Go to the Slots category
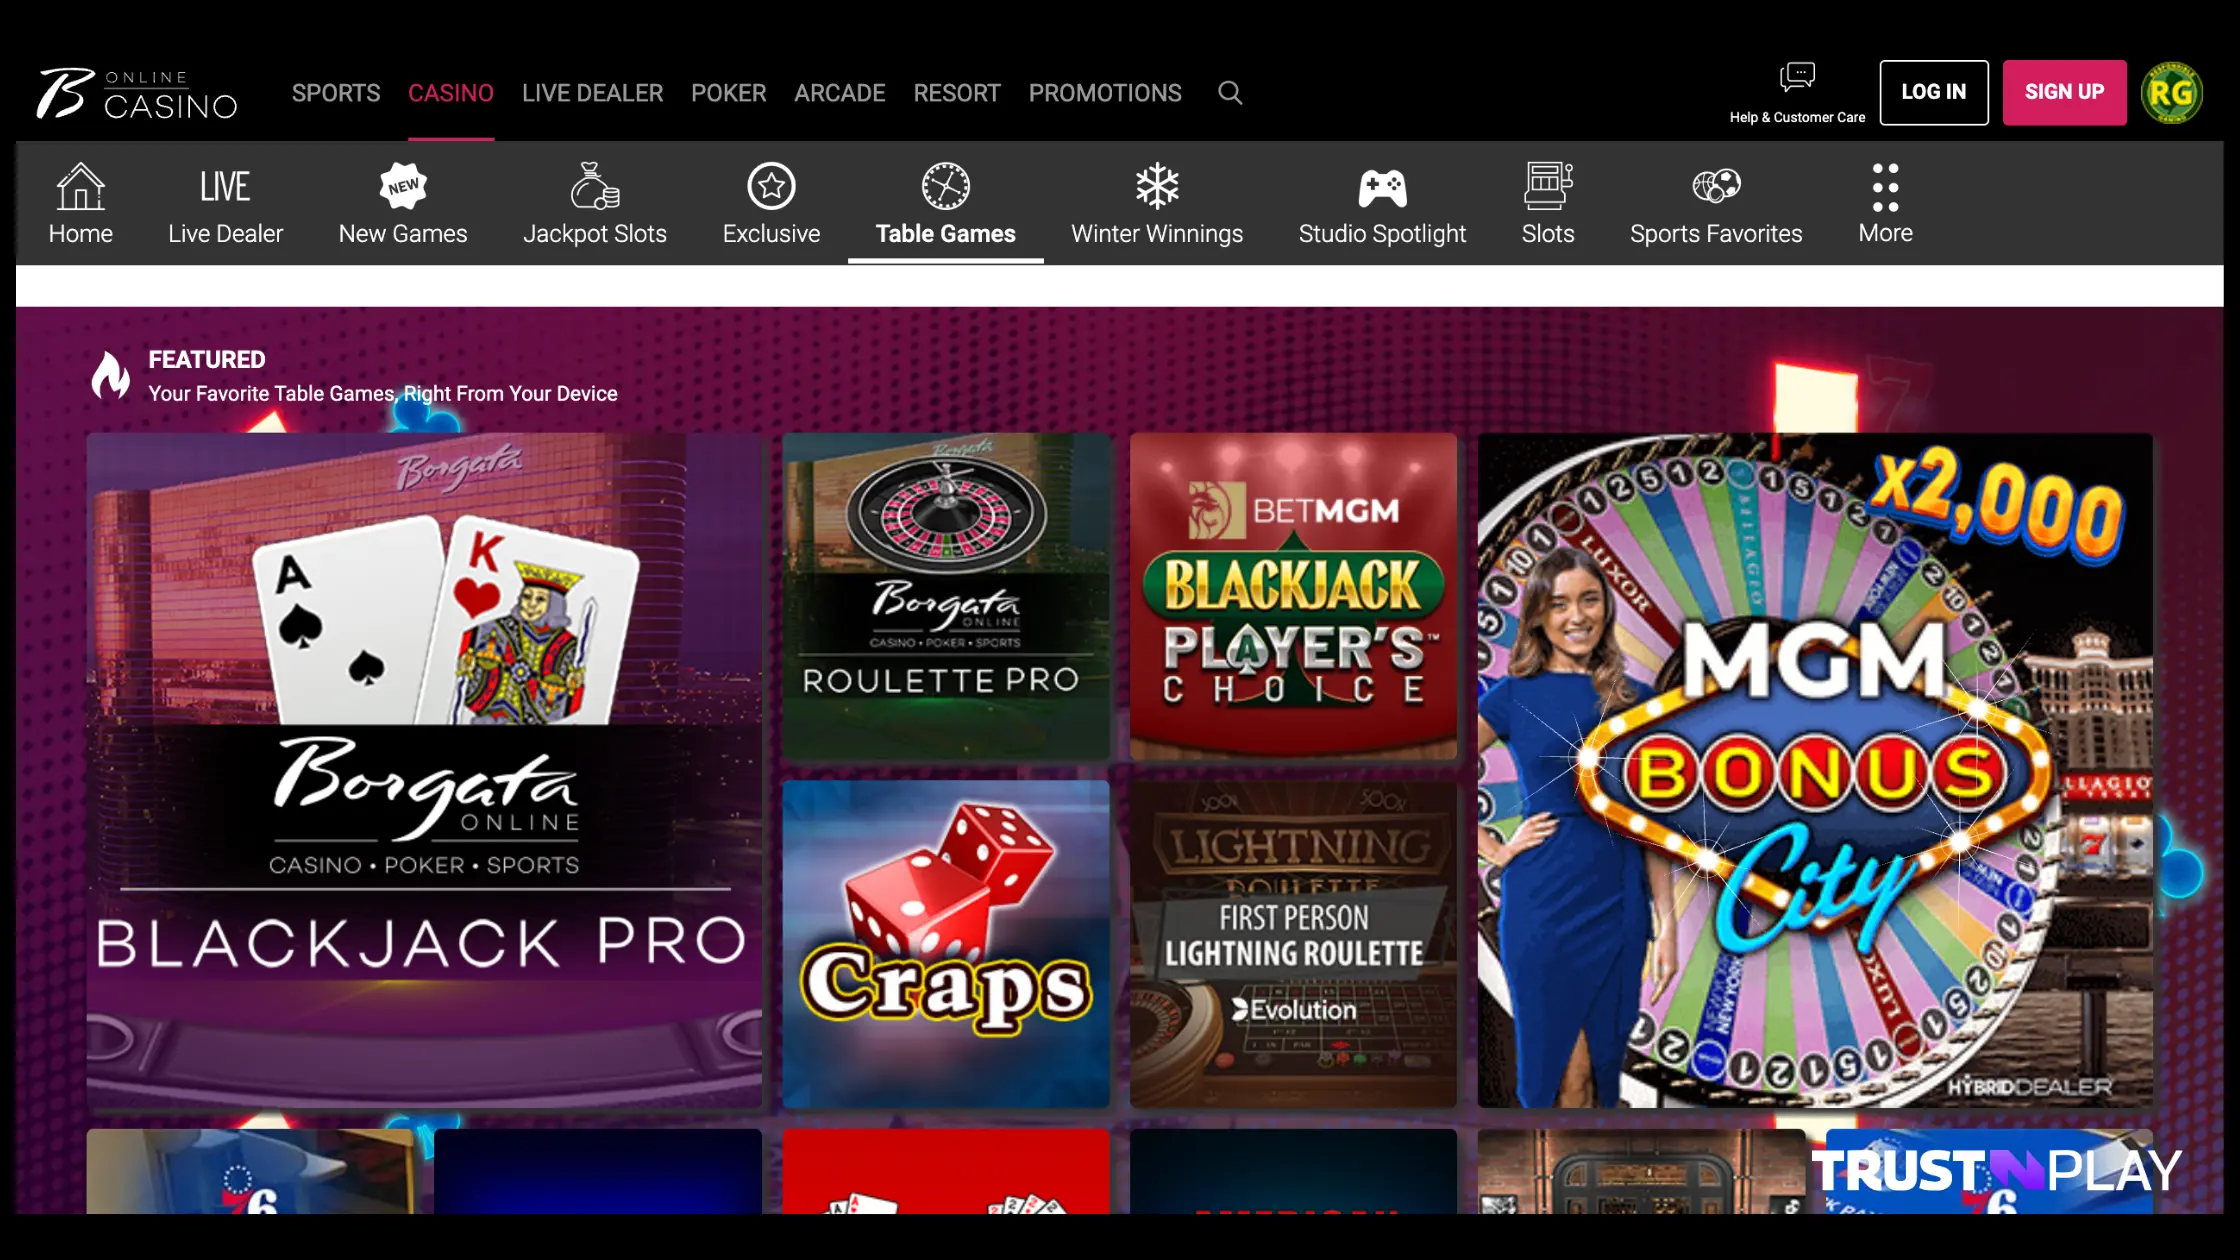 point(1548,204)
